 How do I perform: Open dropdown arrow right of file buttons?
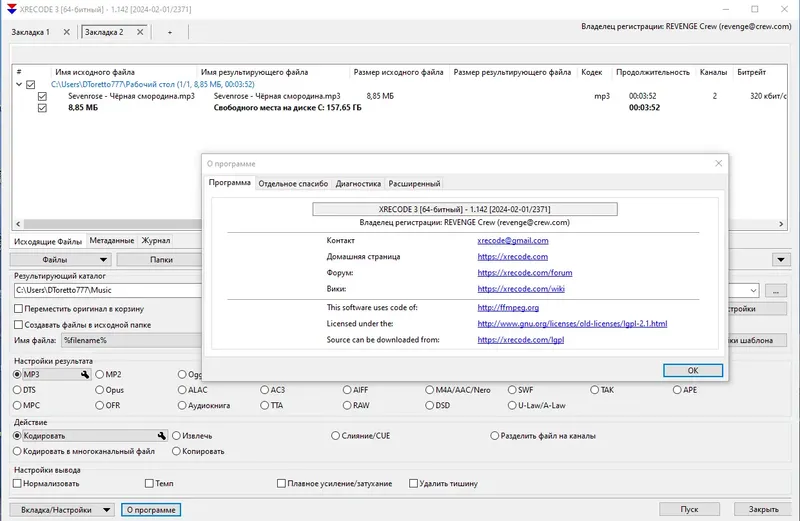point(781,260)
